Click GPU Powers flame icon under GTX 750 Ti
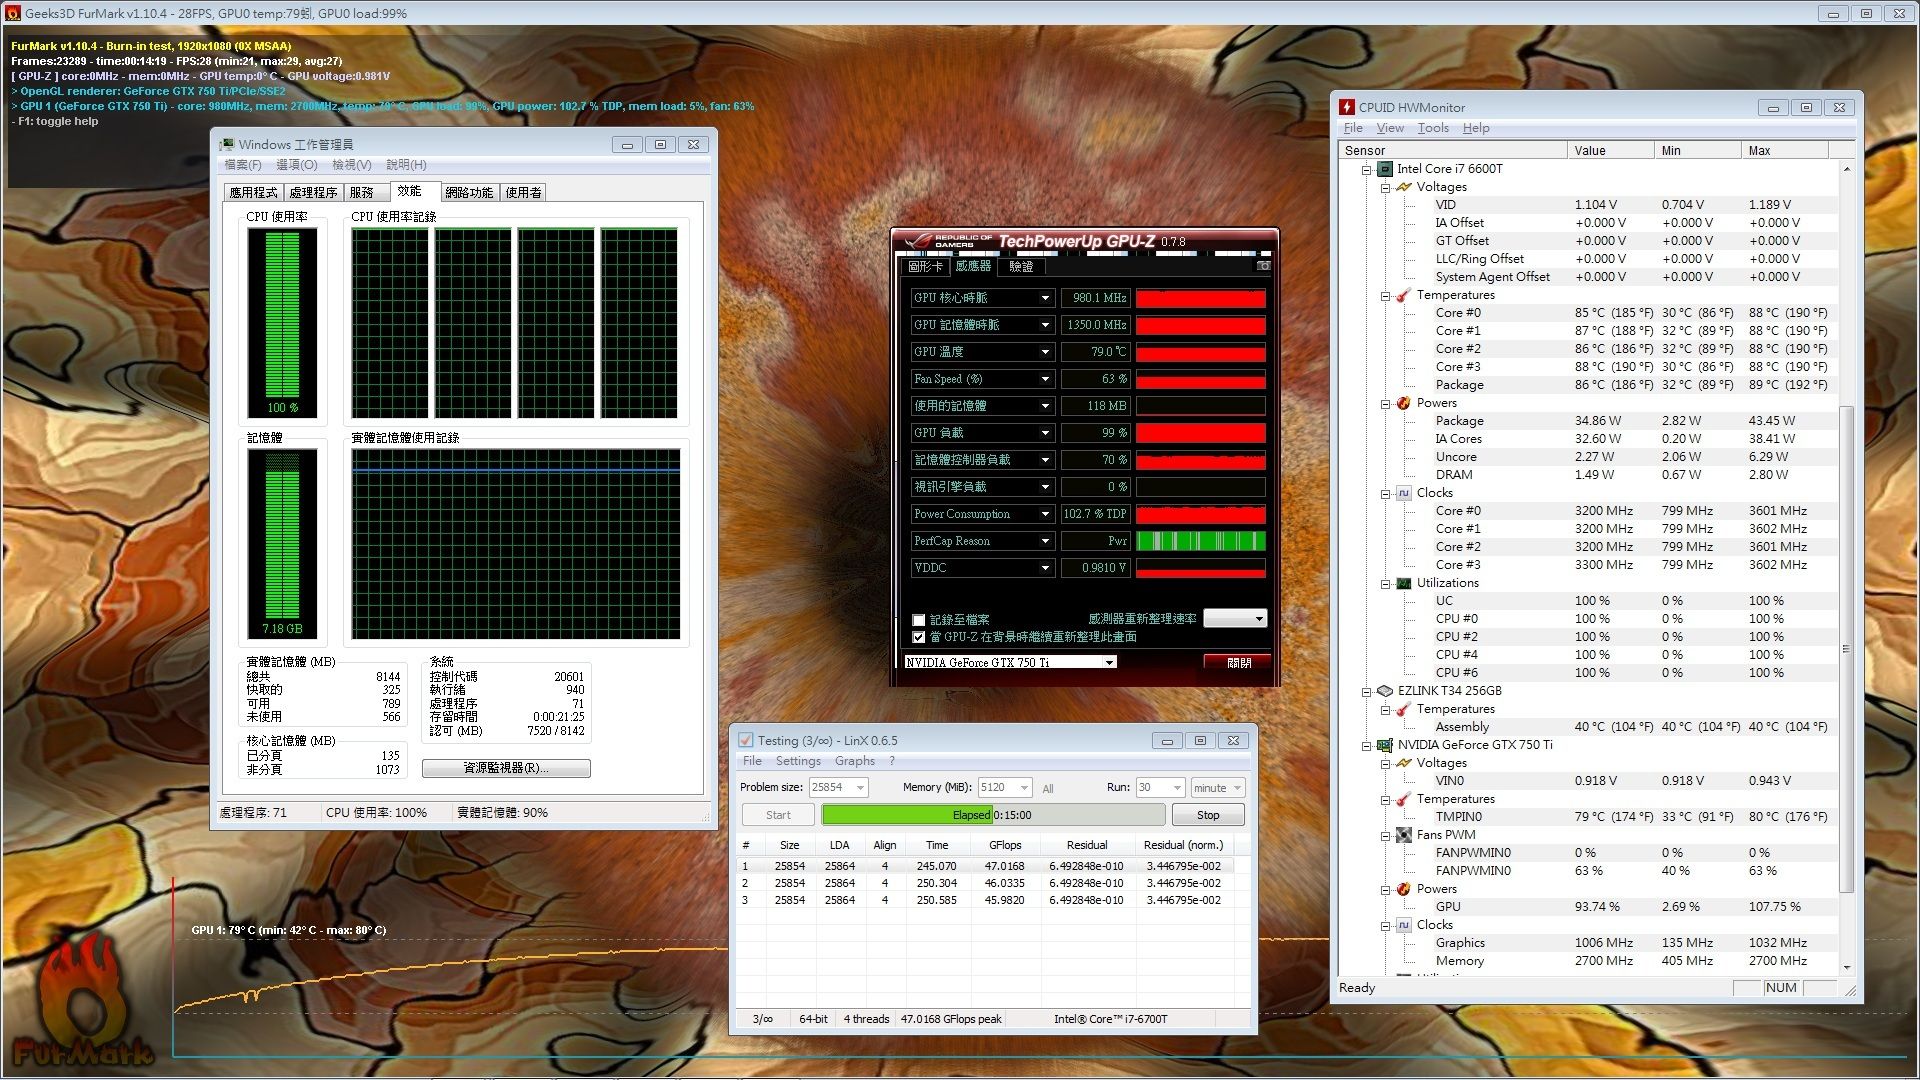The width and height of the screenshot is (1920, 1080). pyautogui.click(x=1404, y=889)
